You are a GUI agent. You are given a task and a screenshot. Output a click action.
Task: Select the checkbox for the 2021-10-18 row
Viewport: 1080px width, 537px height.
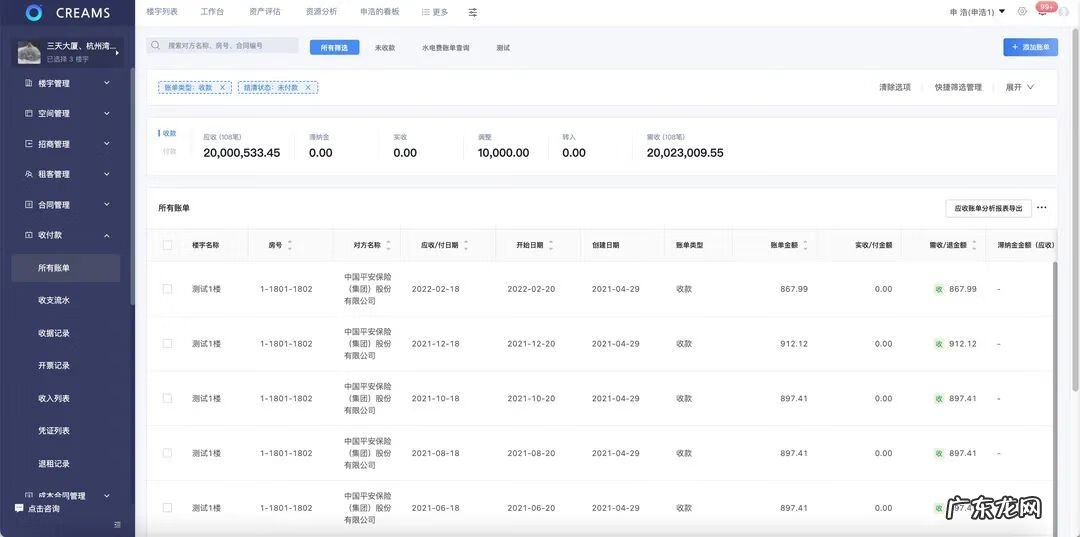(x=167, y=398)
